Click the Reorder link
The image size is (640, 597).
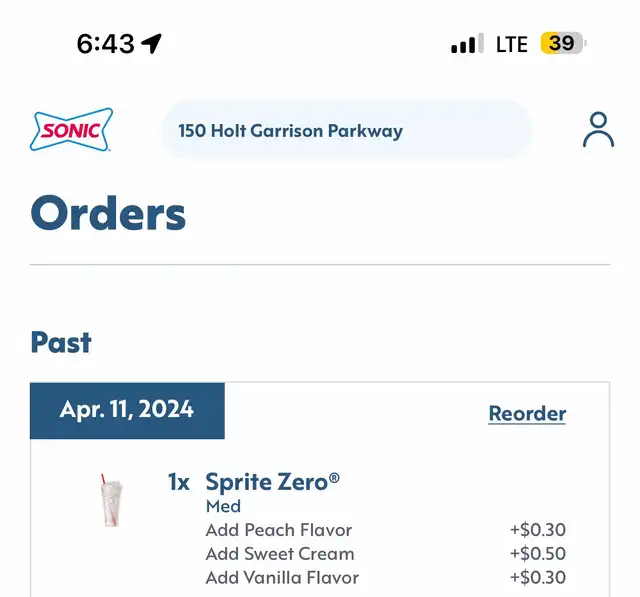pos(527,413)
